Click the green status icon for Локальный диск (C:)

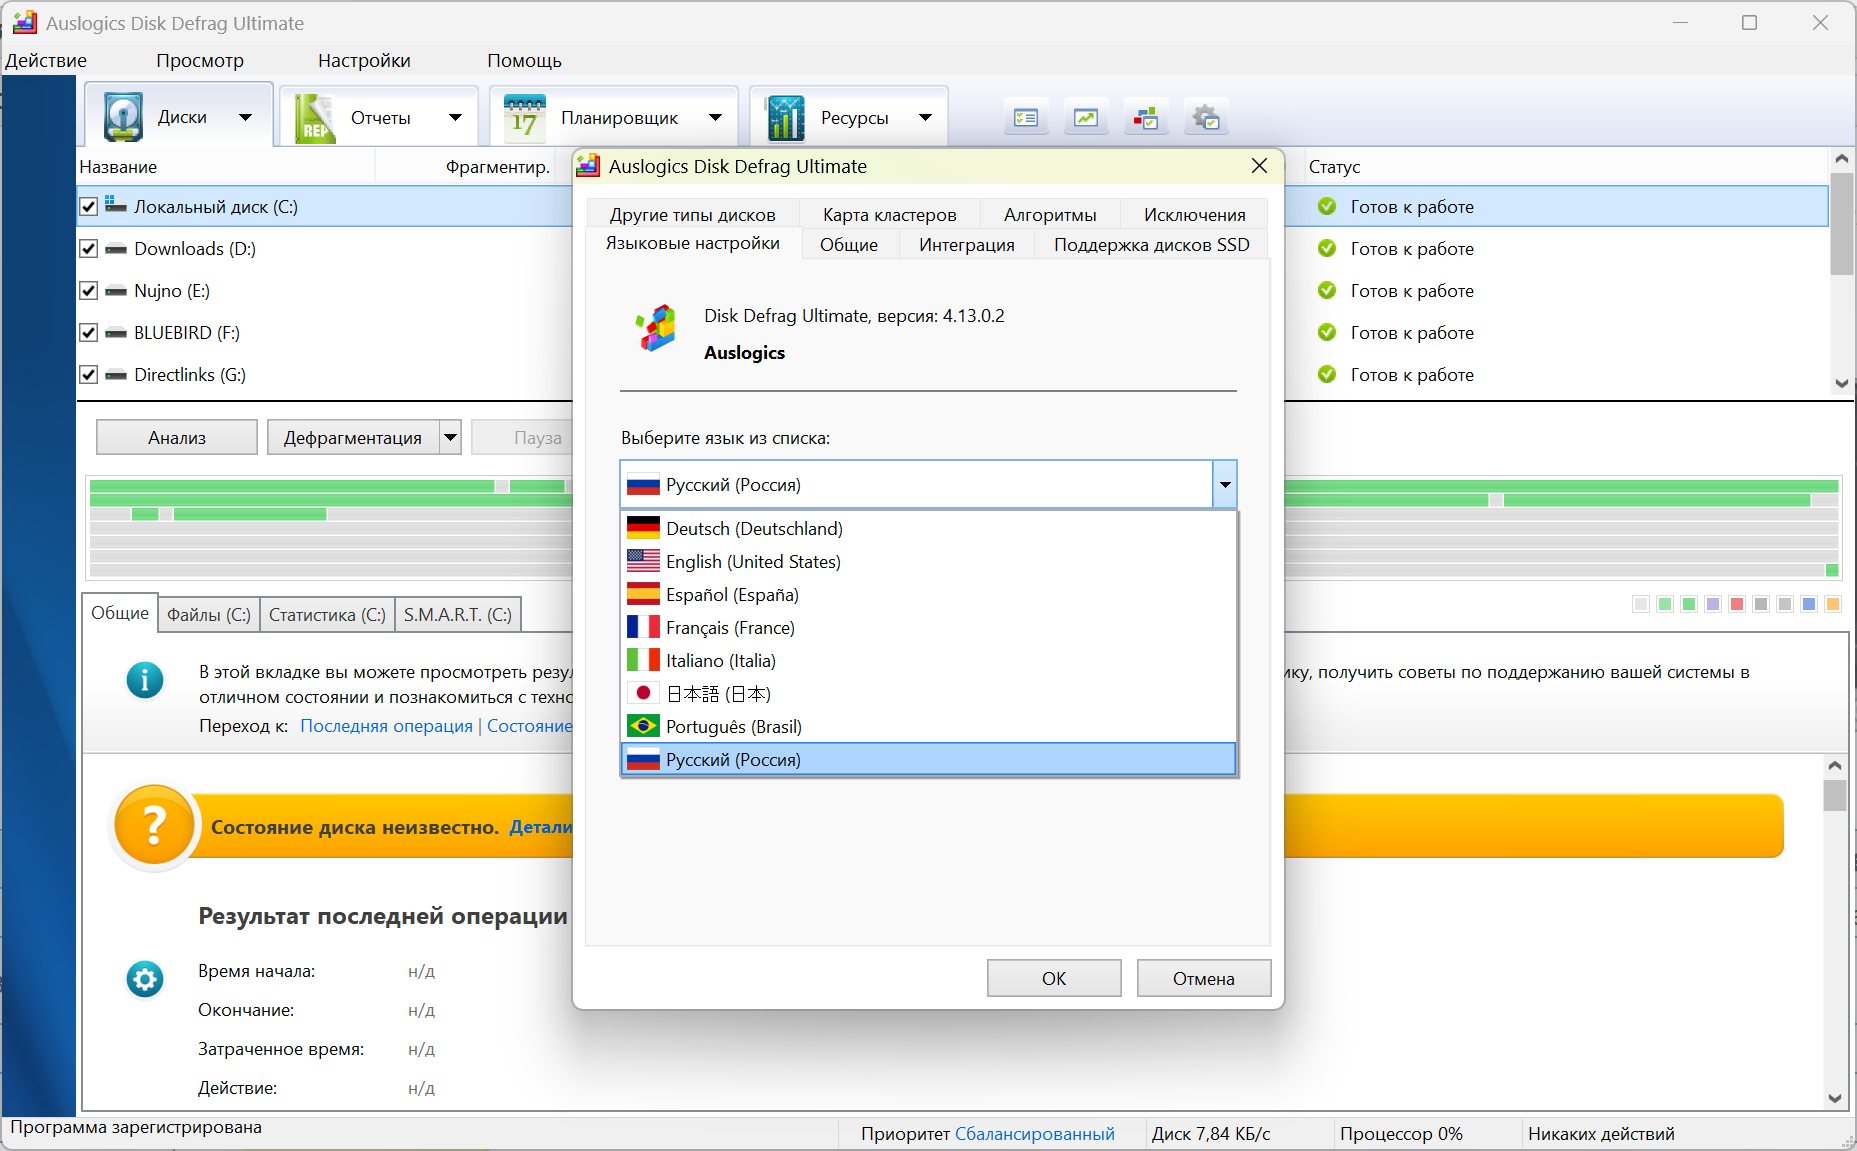1327,206
